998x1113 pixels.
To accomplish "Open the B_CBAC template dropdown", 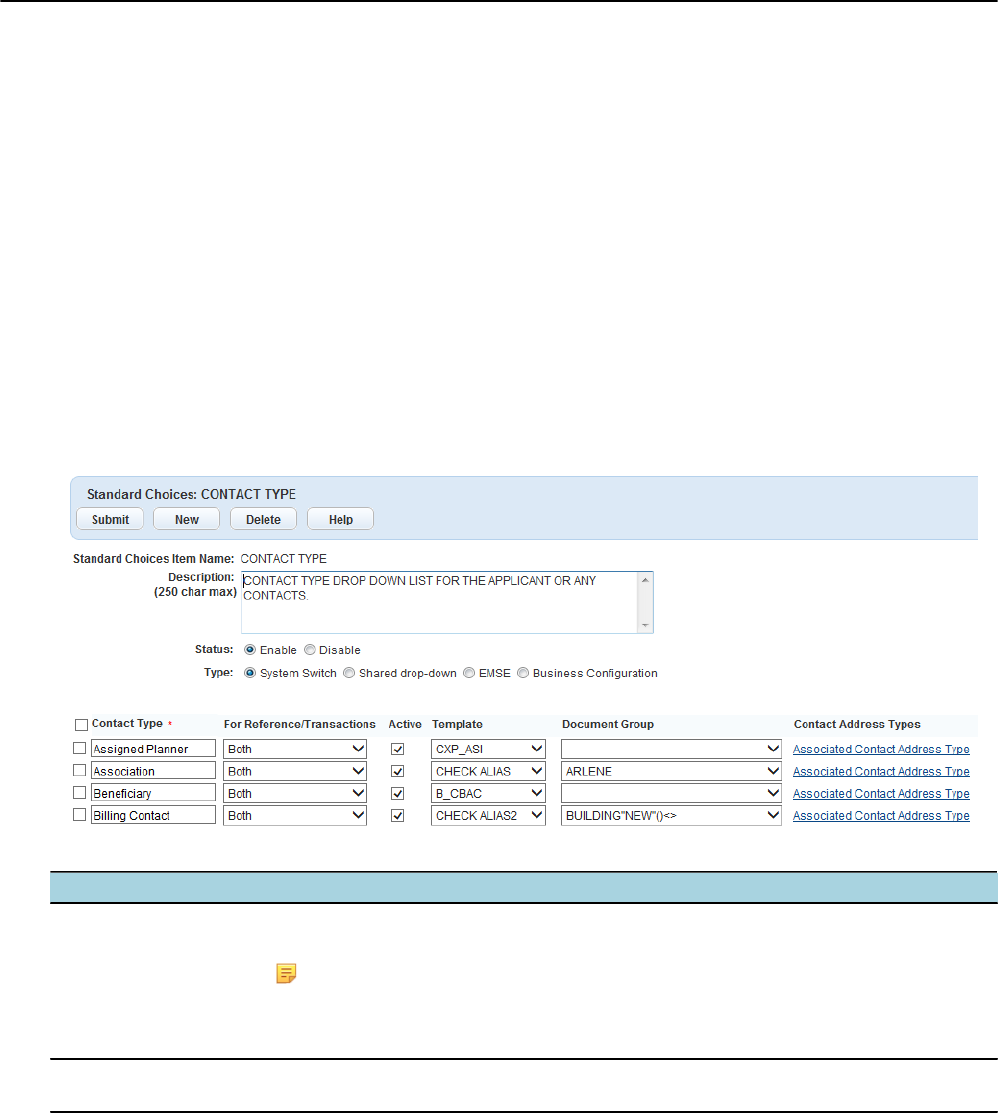I will click(488, 793).
